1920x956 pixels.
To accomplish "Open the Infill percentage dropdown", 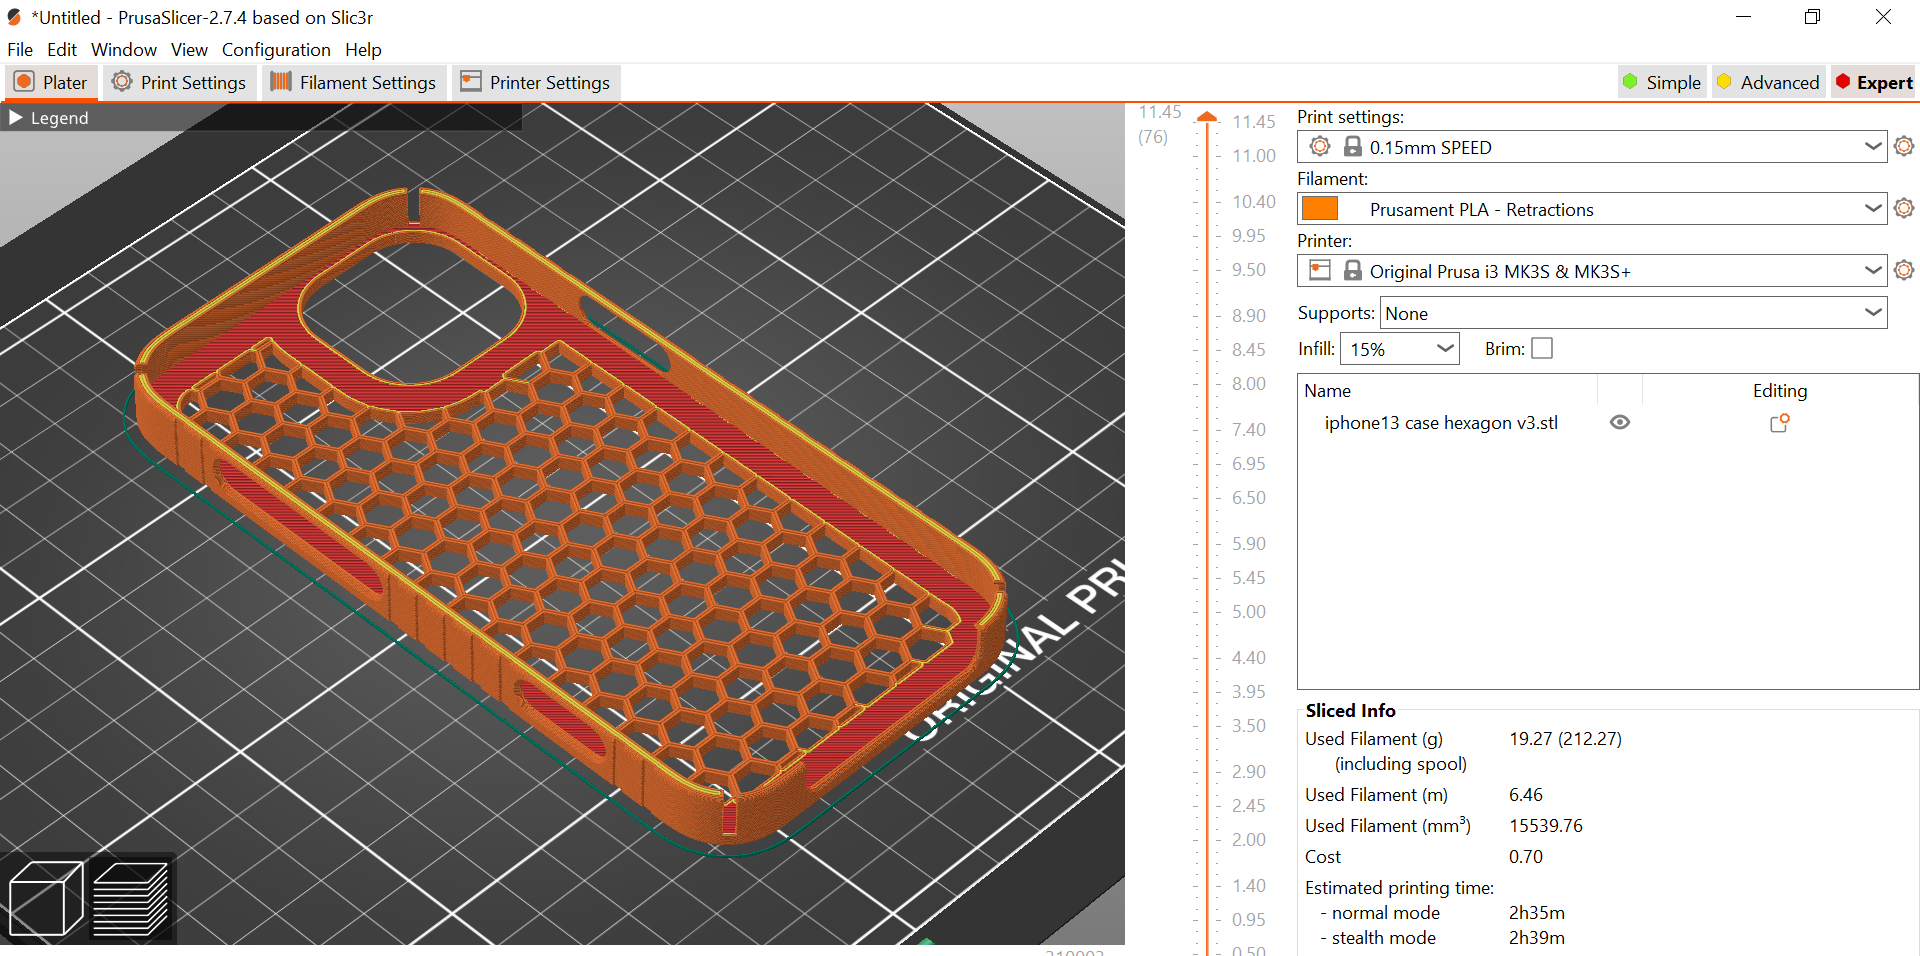I will pos(1400,349).
